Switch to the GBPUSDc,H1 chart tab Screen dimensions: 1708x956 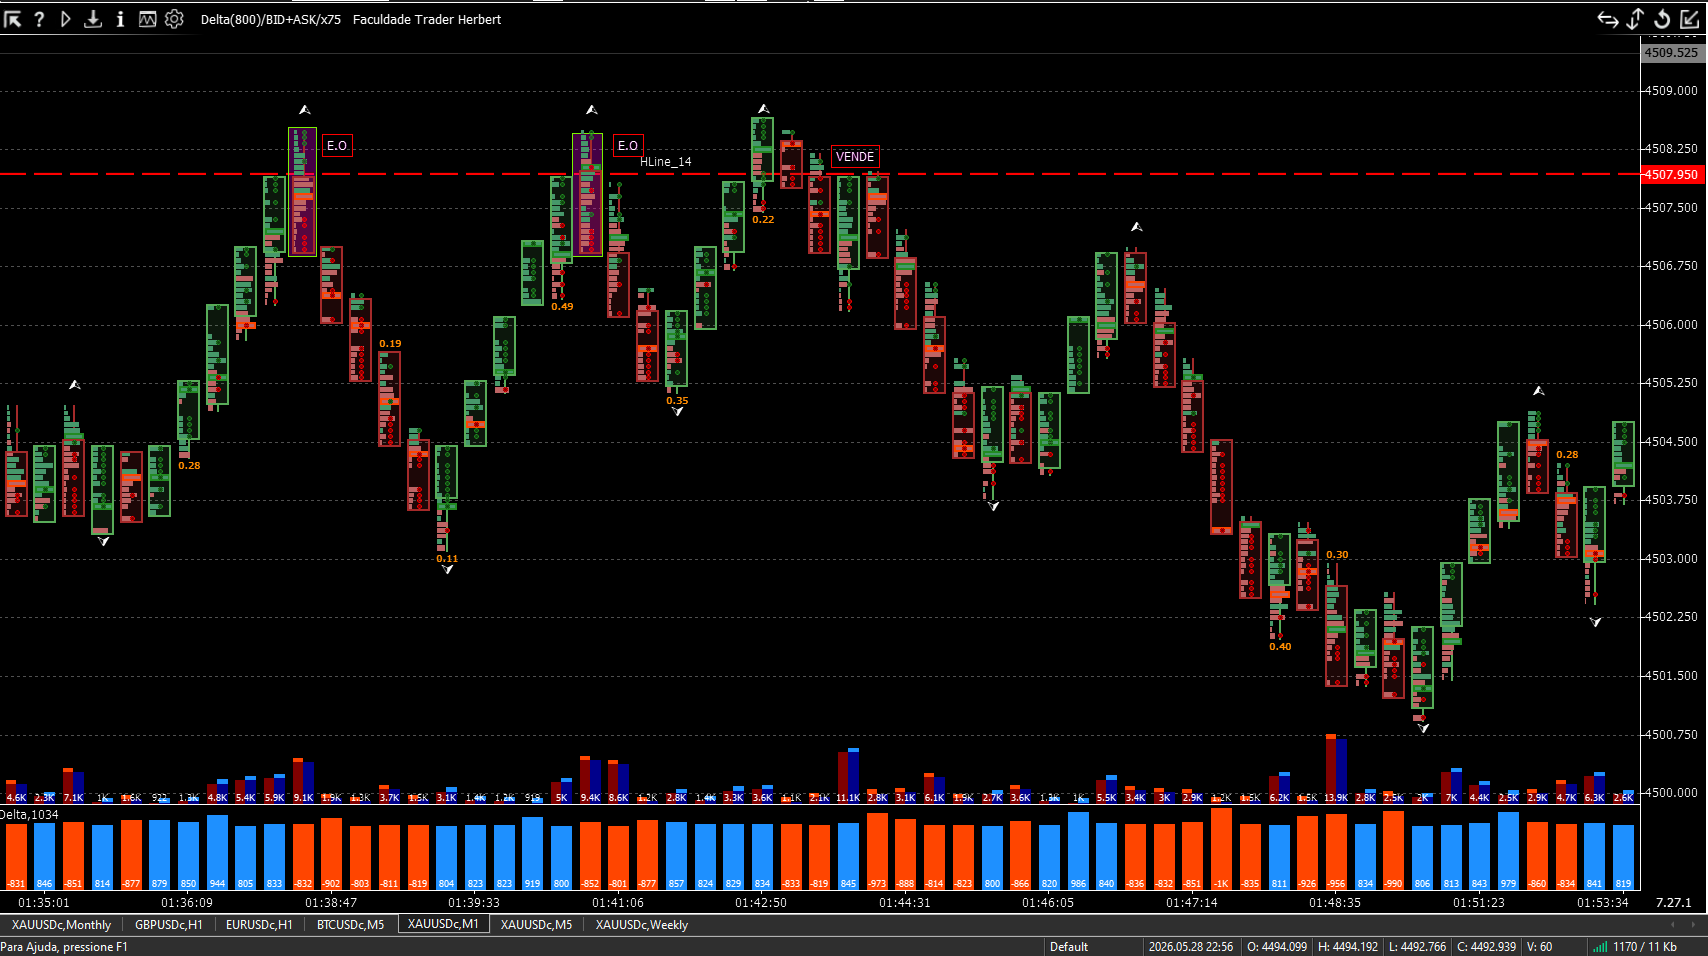[x=169, y=925]
